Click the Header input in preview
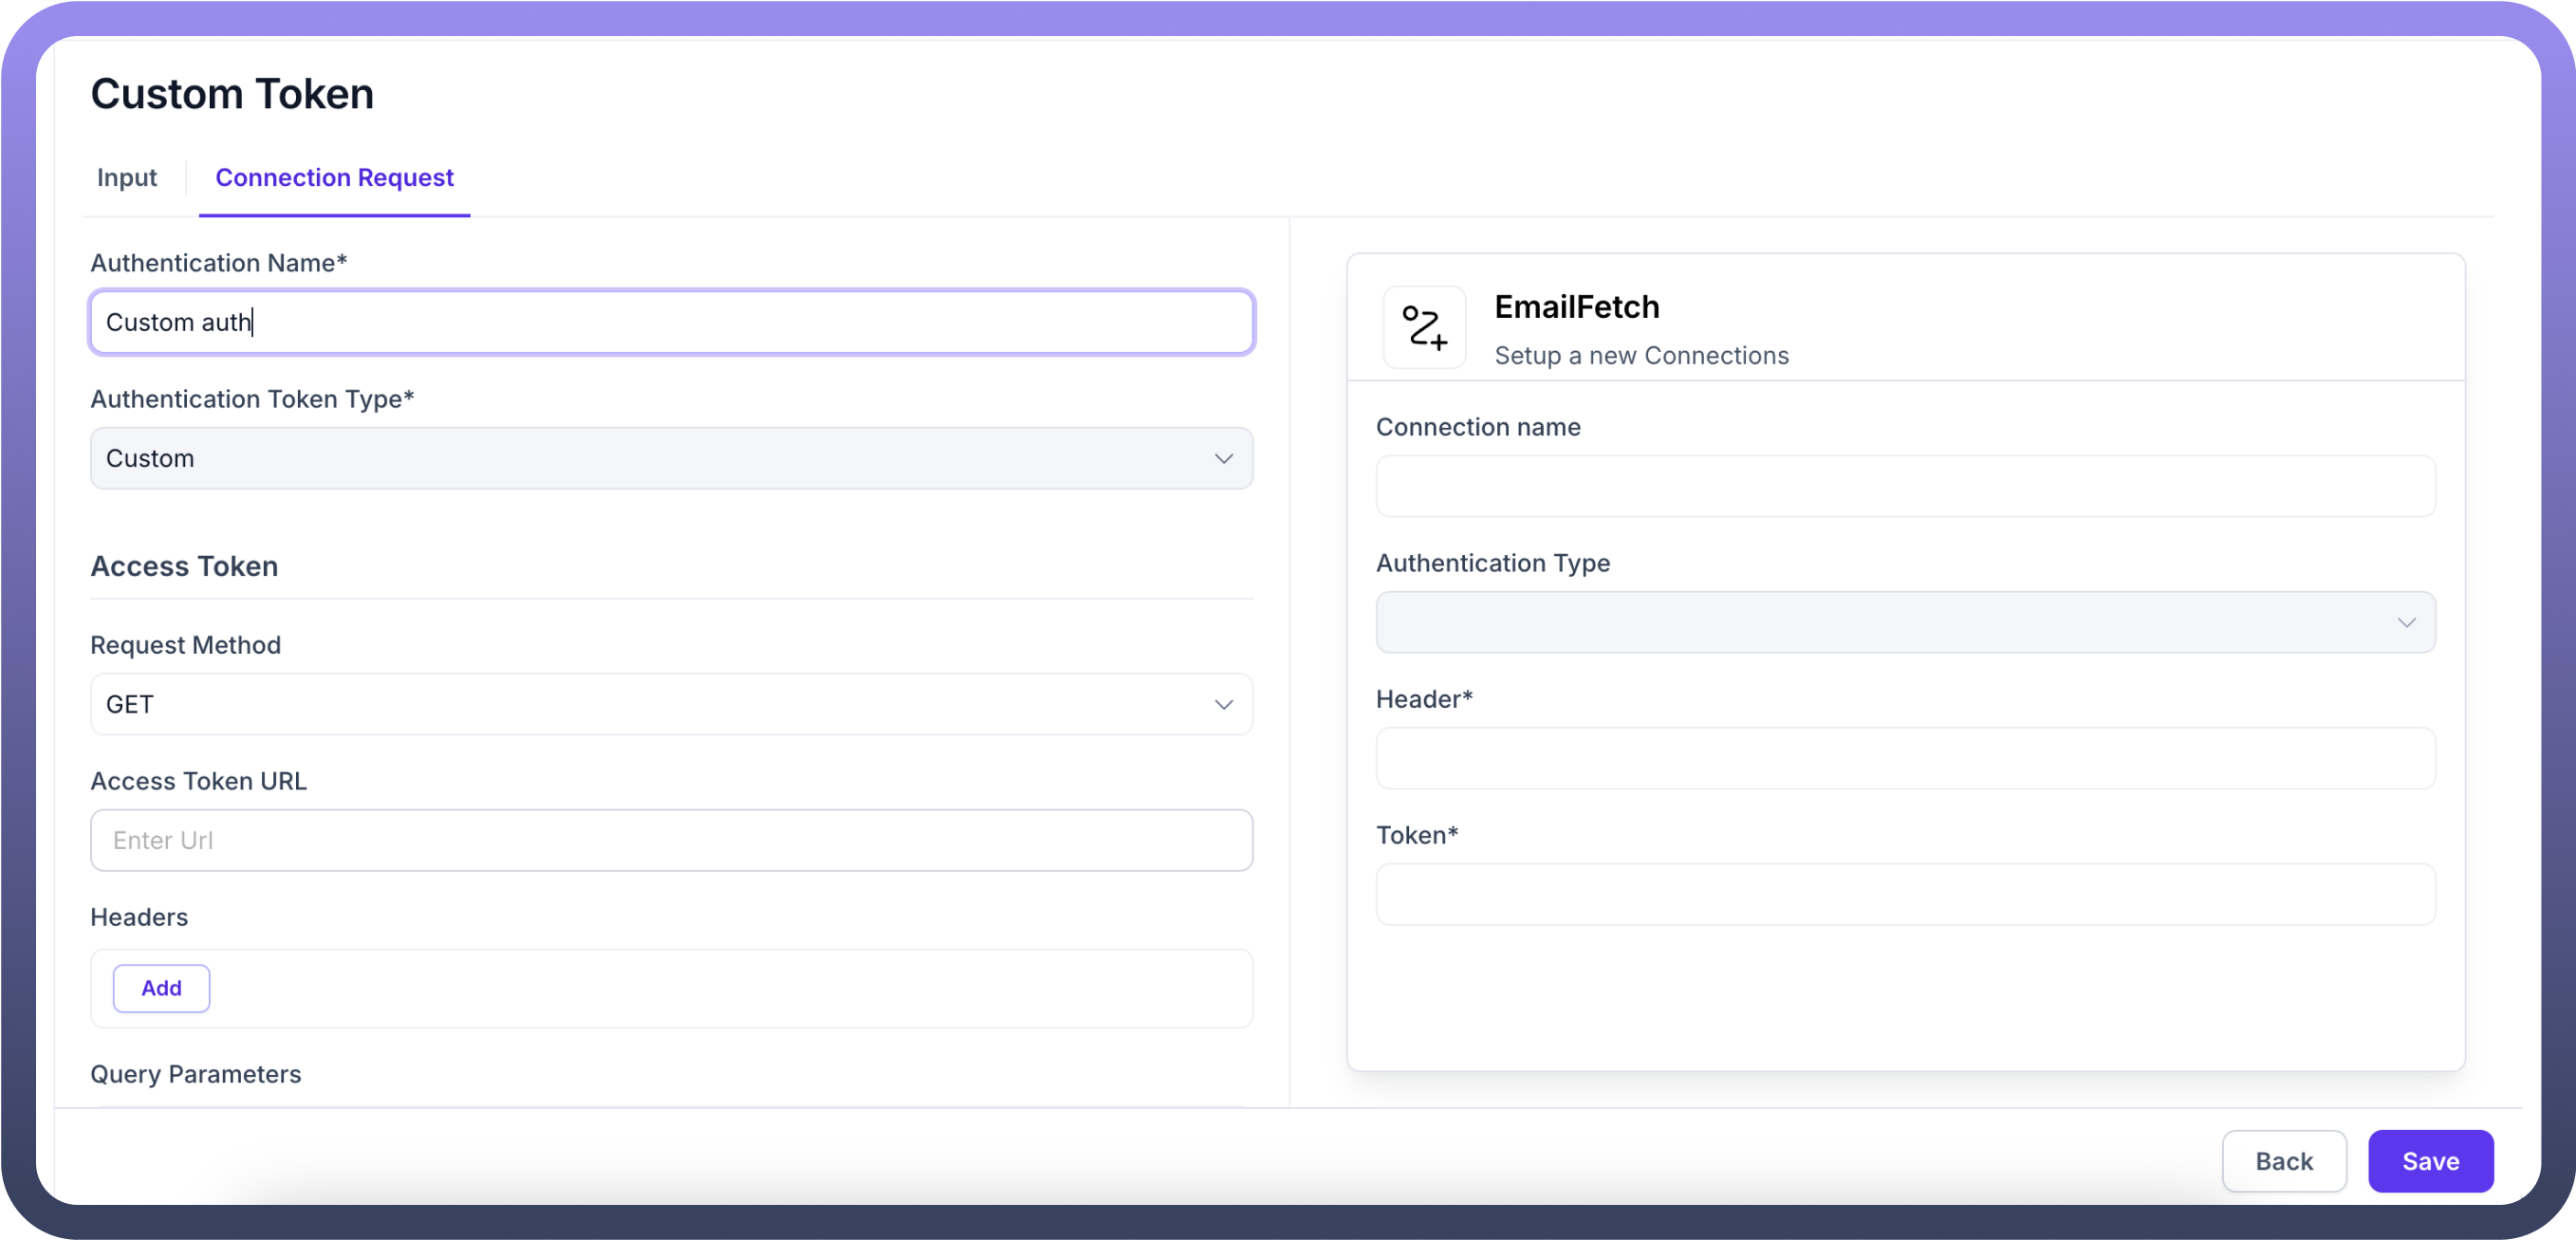 pos(1904,758)
